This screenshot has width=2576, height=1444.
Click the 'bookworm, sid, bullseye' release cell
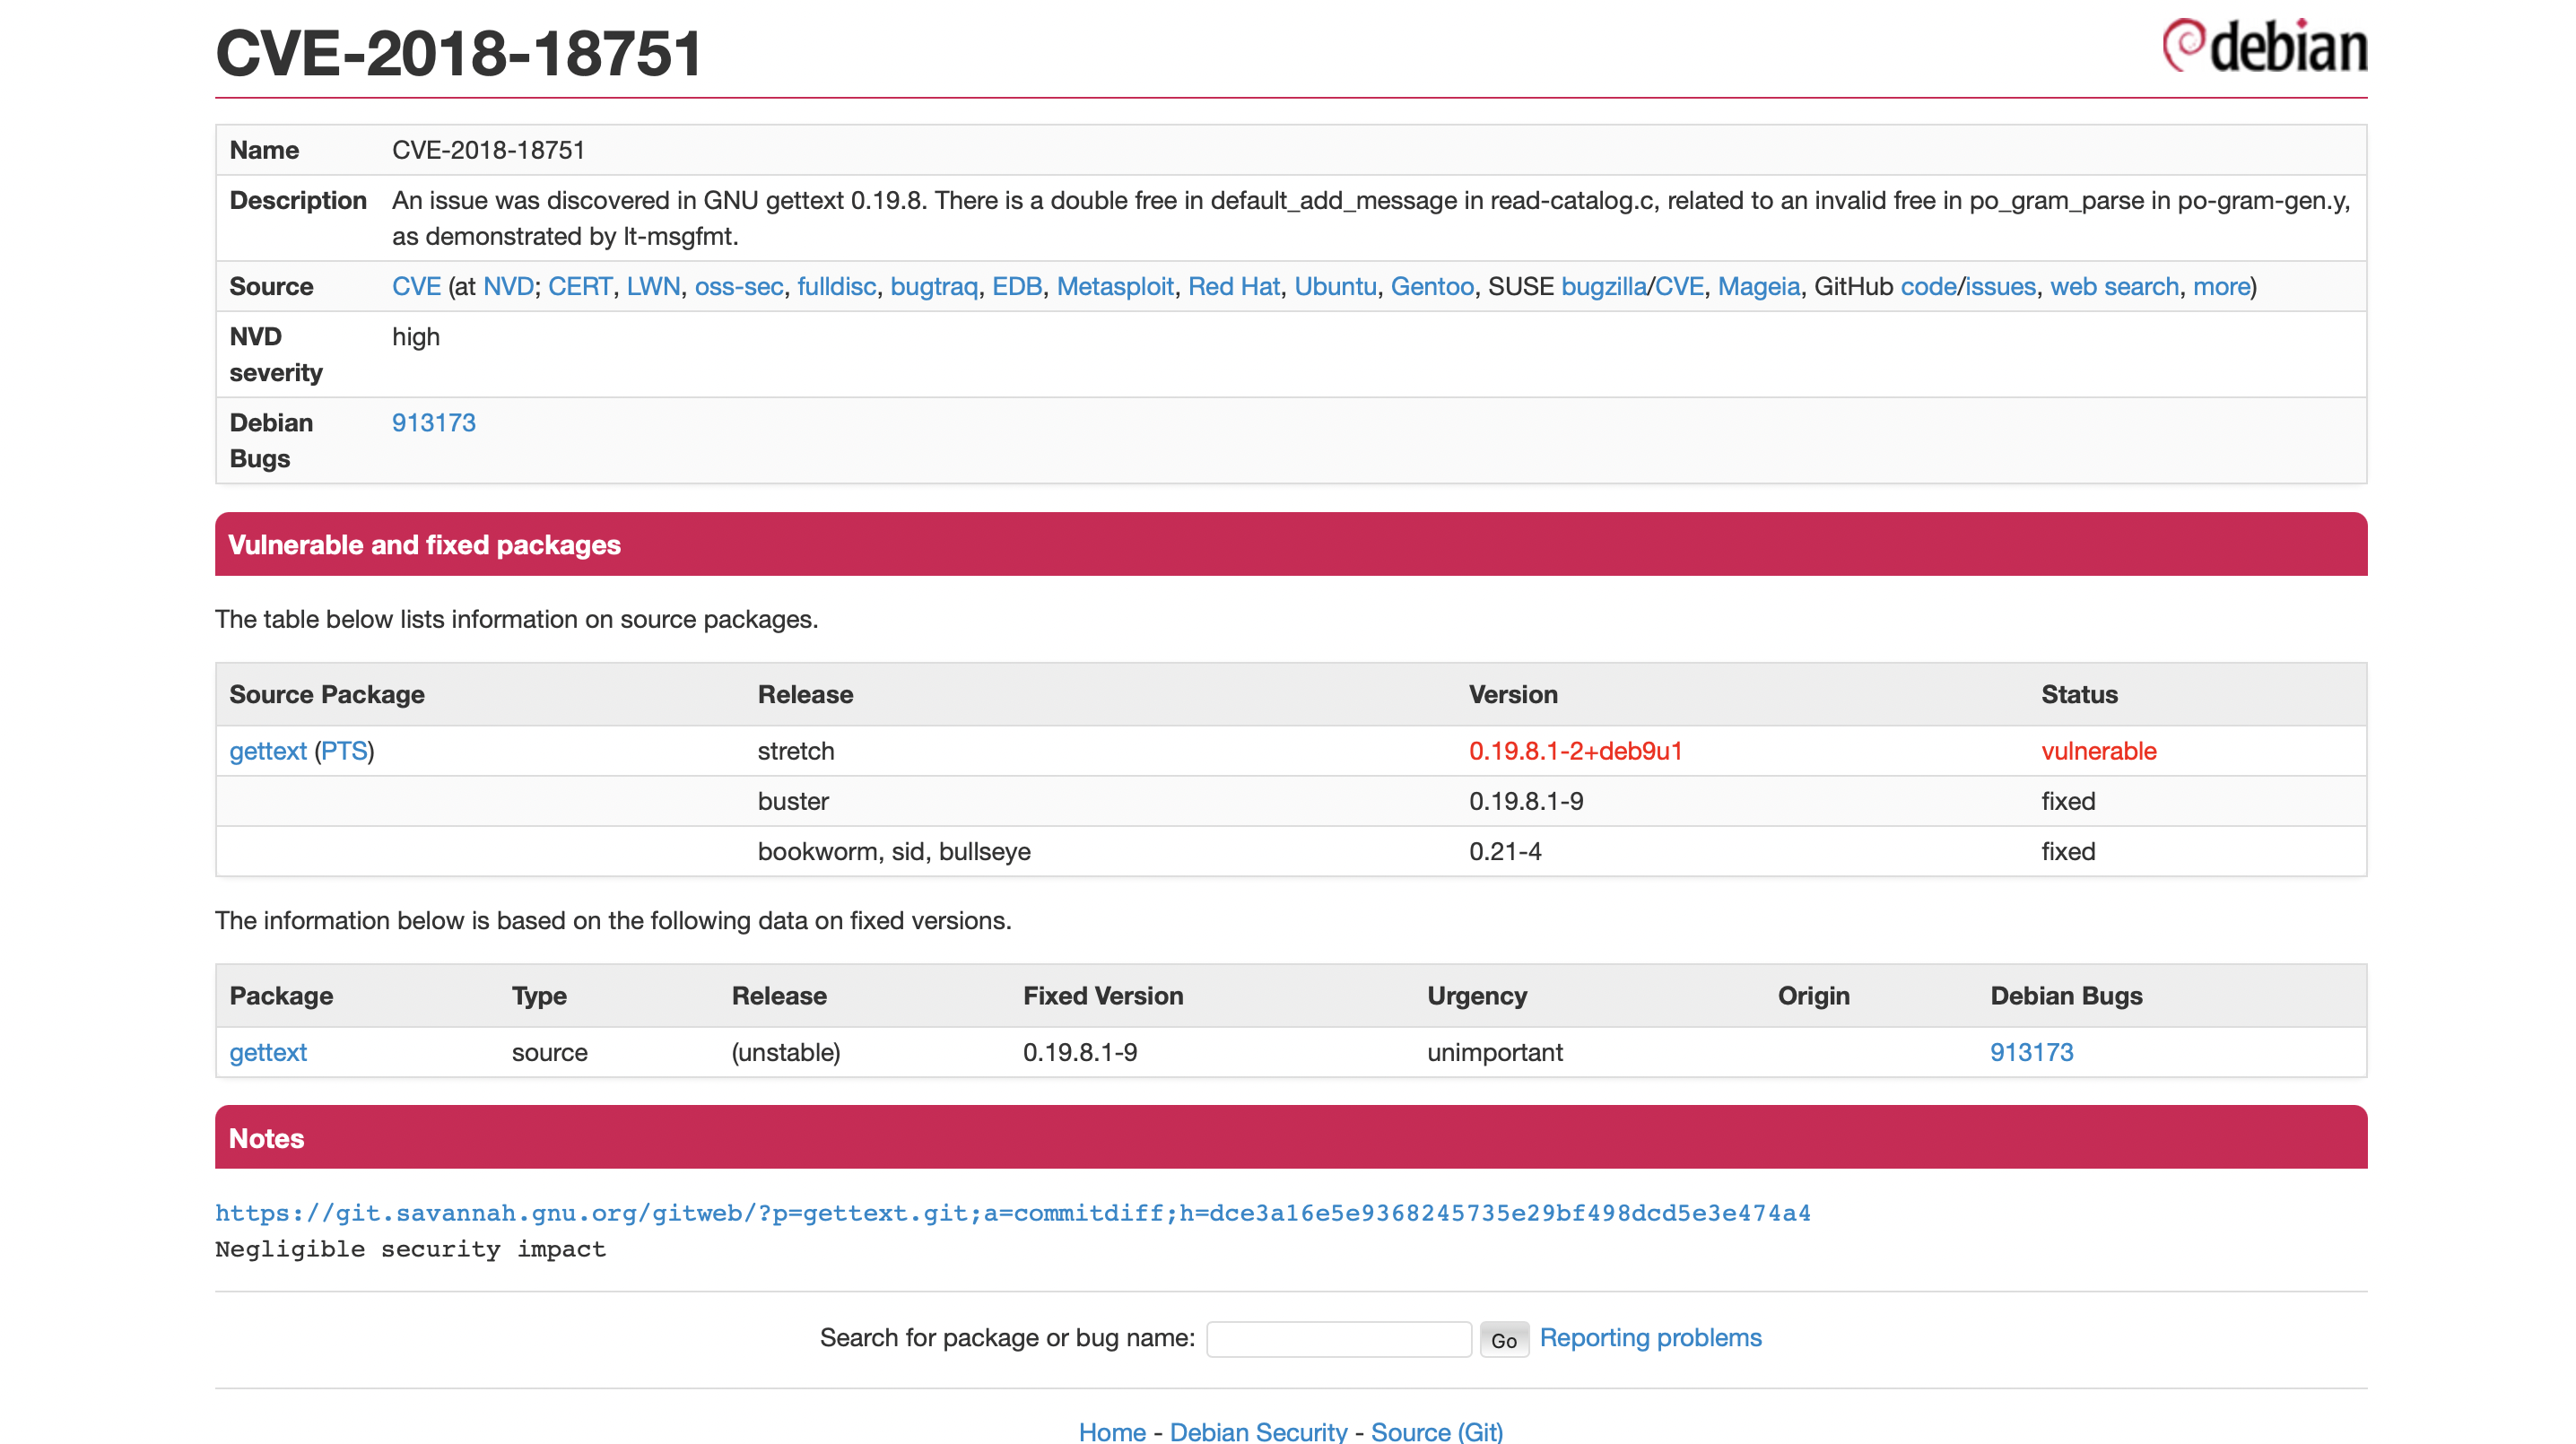pyautogui.click(x=894, y=851)
